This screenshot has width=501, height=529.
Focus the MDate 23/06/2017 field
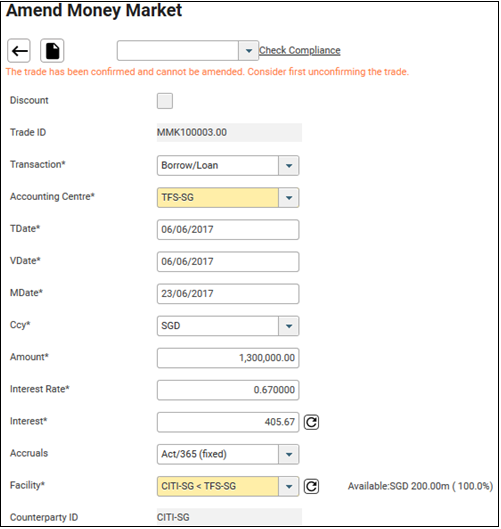[x=228, y=294]
